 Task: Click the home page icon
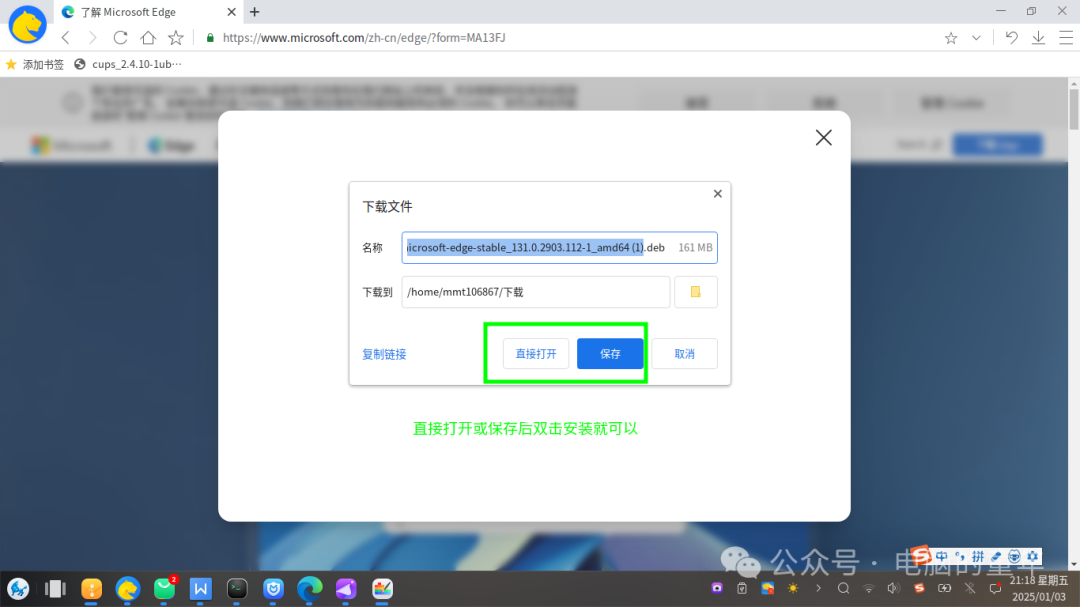148,37
